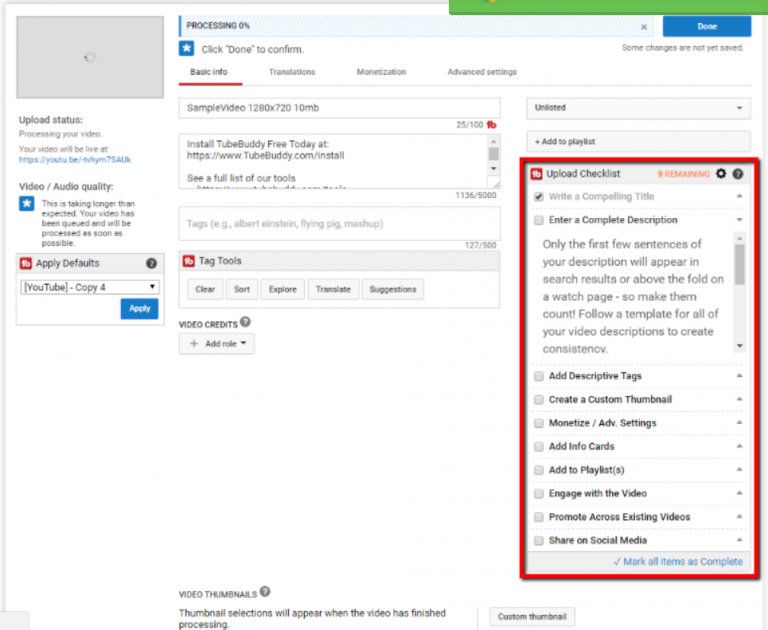The height and width of the screenshot is (630, 768).
Task: Open the Unlisted privacy dropdown
Action: tap(638, 108)
